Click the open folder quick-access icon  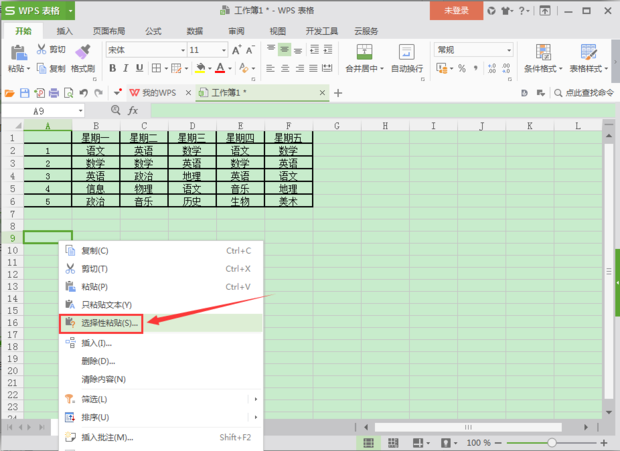[9, 93]
